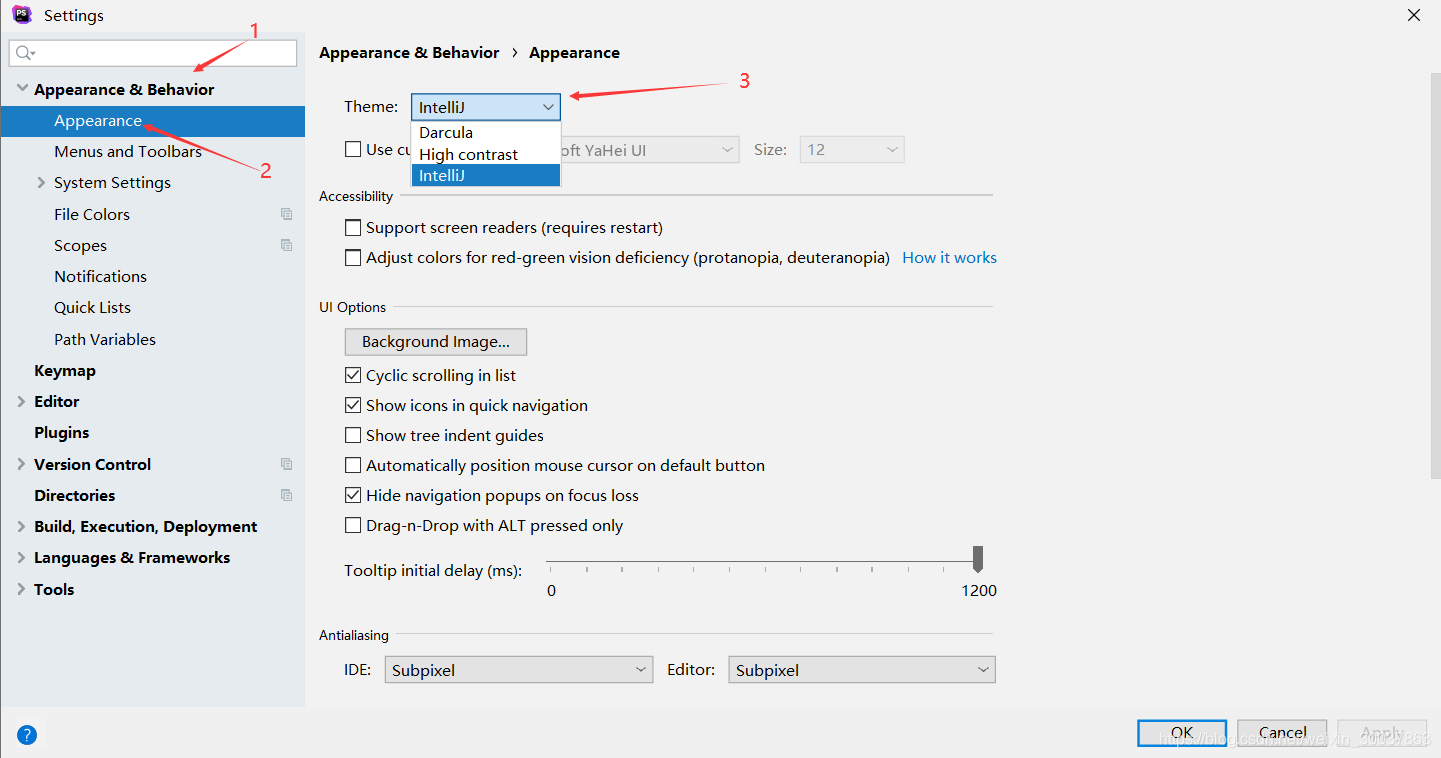
Task: Enable automatic mouse cursor positioning on default button
Action: [x=353, y=466]
